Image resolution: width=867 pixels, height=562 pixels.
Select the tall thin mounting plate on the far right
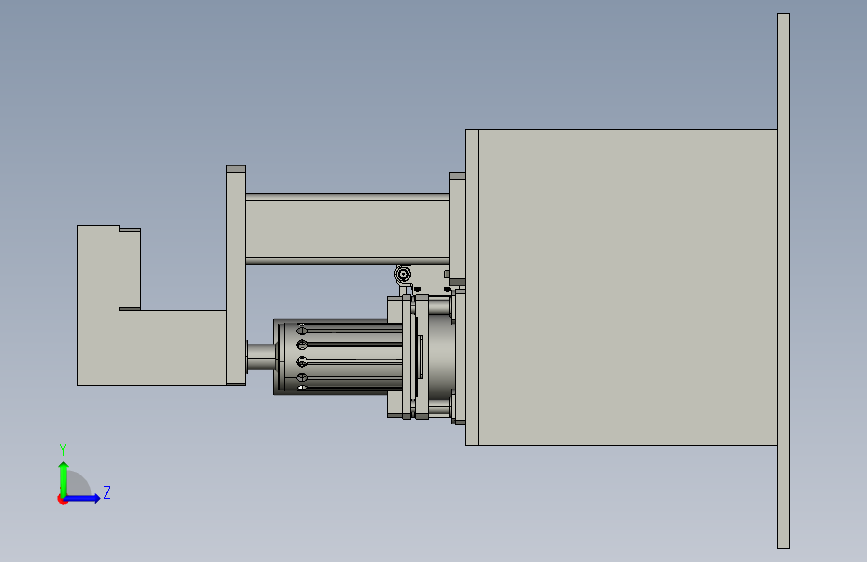coord(784,281)
